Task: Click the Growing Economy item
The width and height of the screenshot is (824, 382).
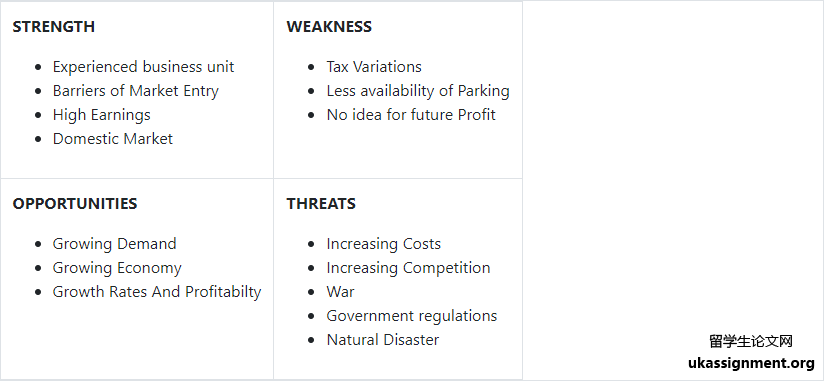Action: pos(117,268)
